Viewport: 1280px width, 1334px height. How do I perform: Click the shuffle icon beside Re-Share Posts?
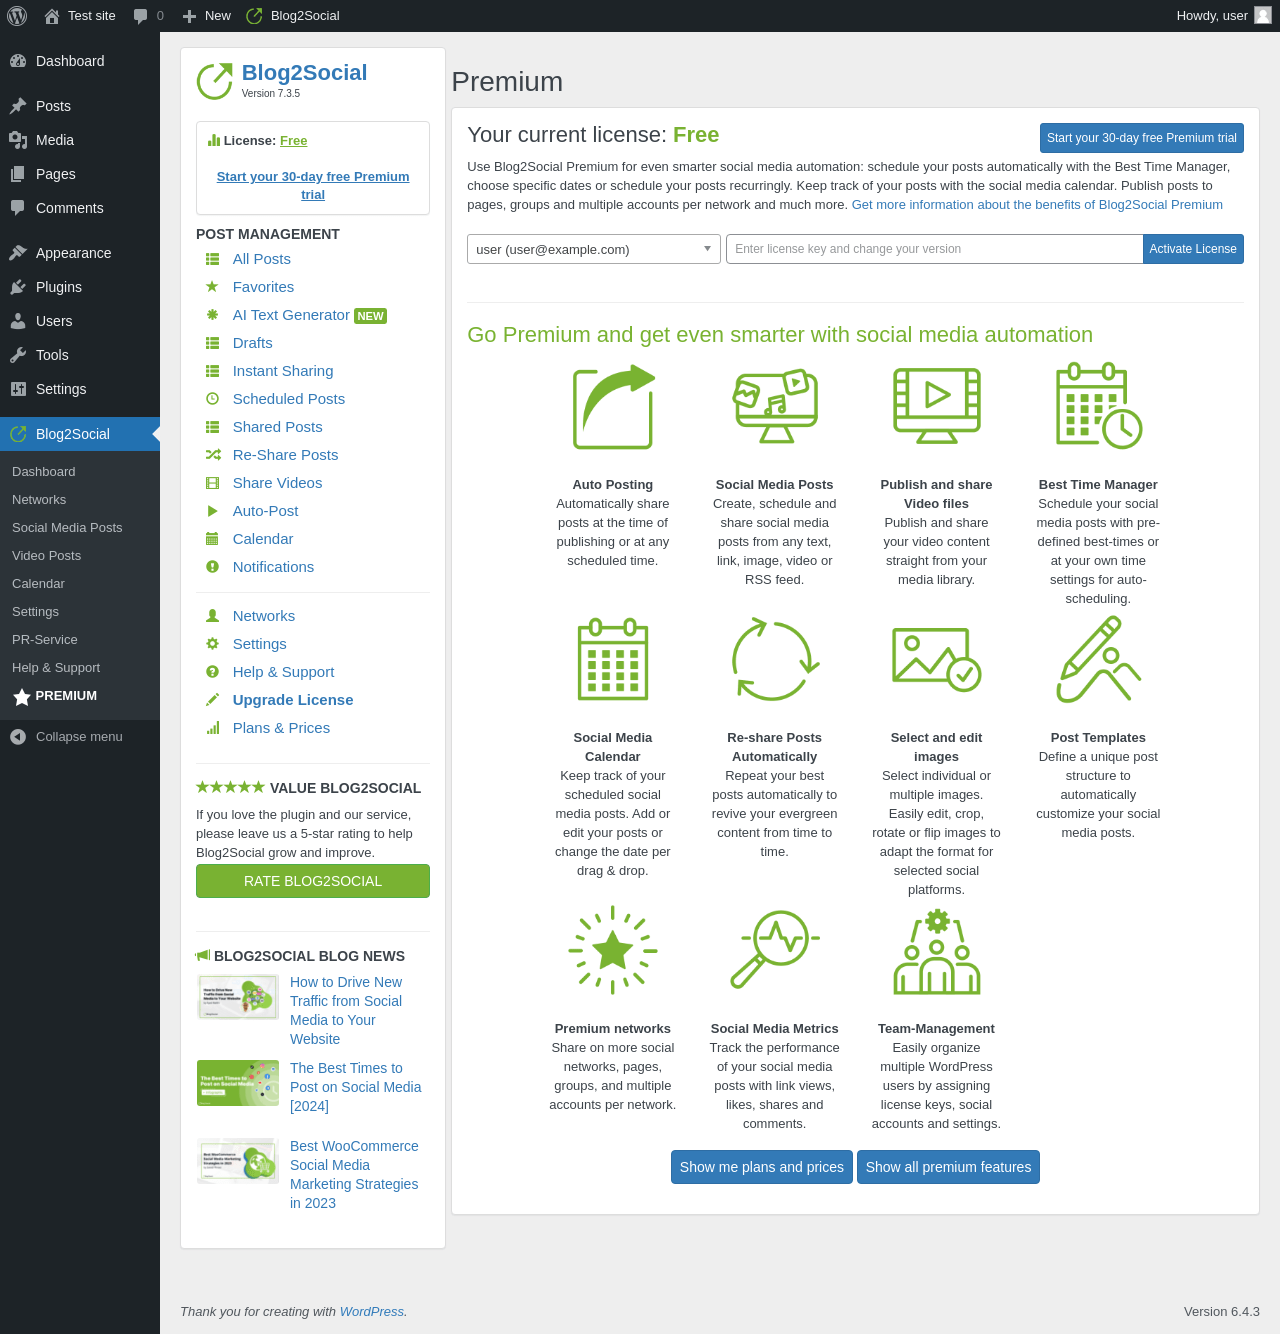pyautogui.click(x=212, y=455)
